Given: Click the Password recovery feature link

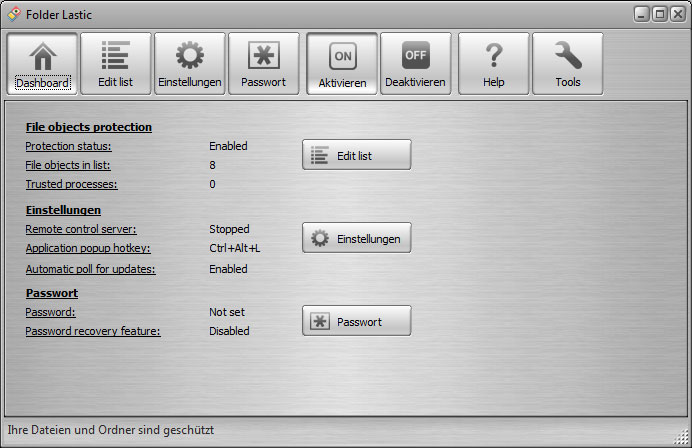Looking at the screenshot, I should click(92, 331).
